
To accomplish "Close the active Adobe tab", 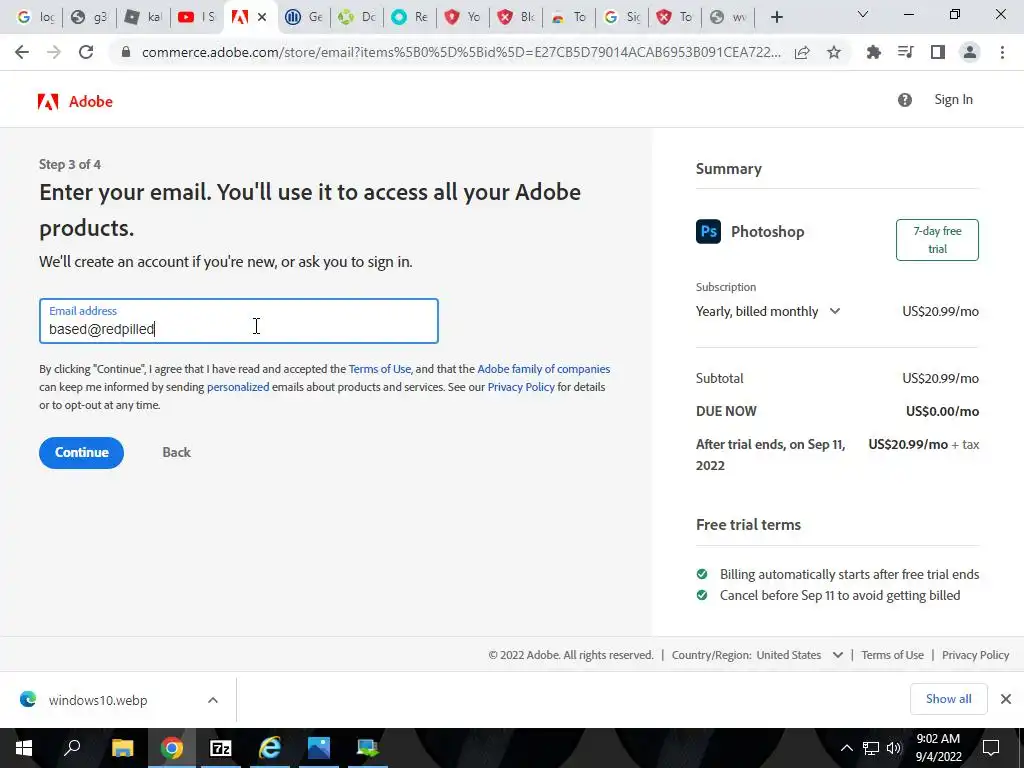I will (262, 17).
